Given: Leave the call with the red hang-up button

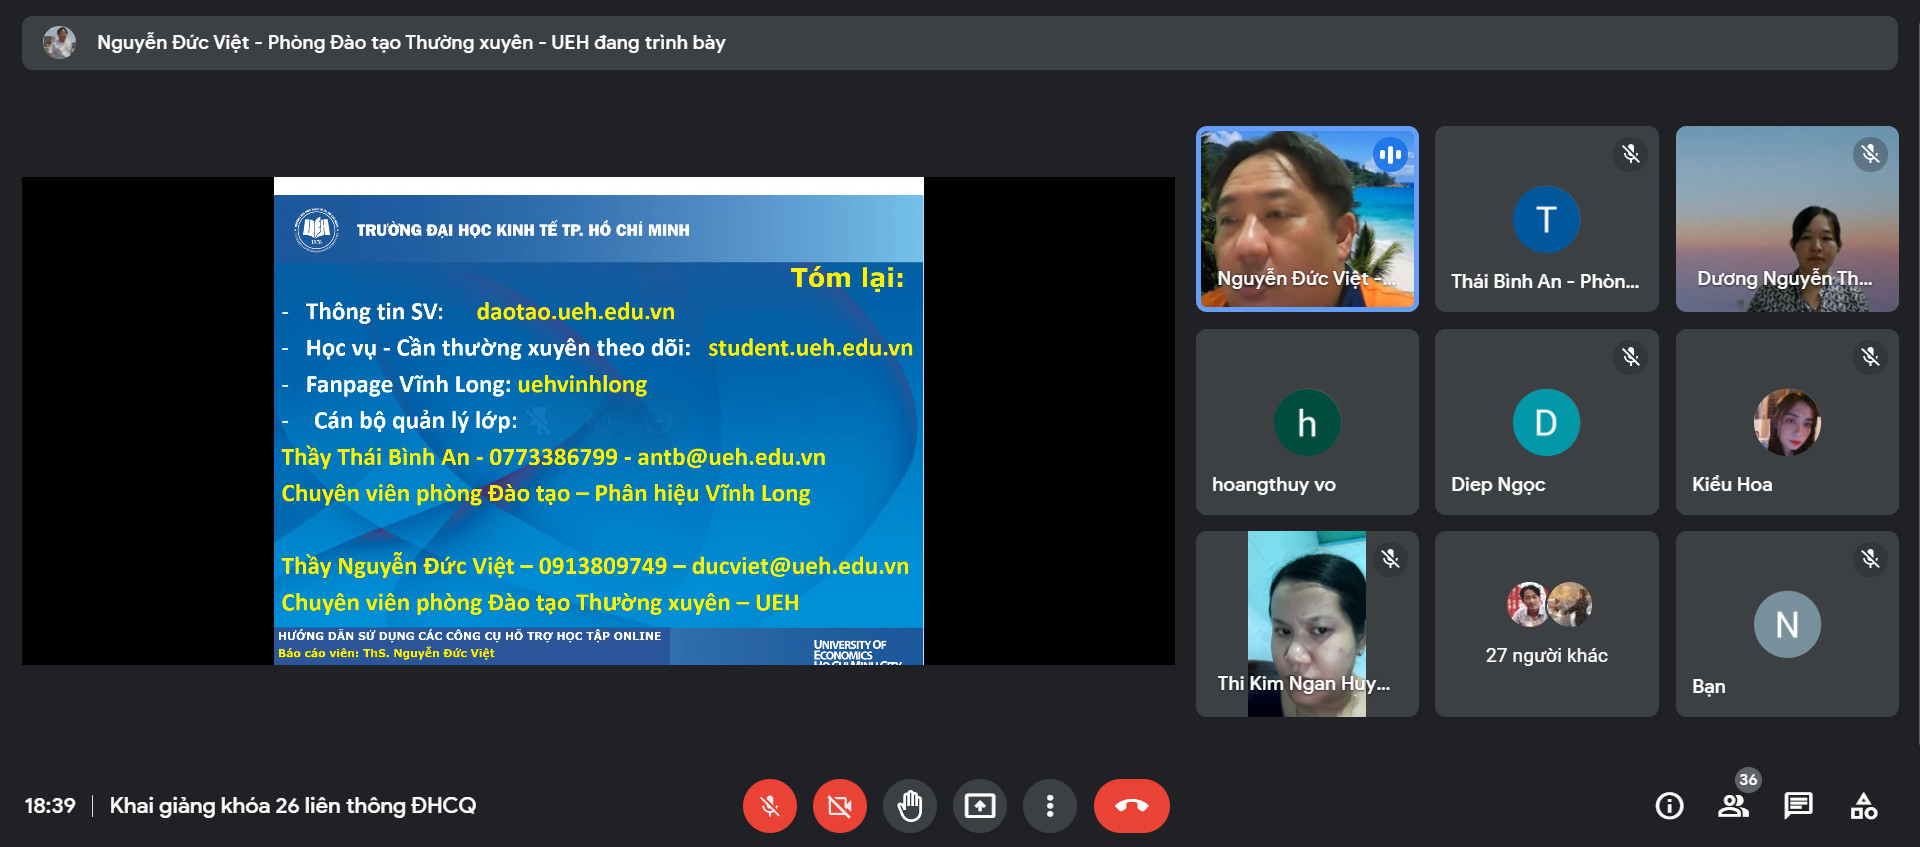Looking at the screenshot, I should pyautogui.click(x=1131, y=806).
